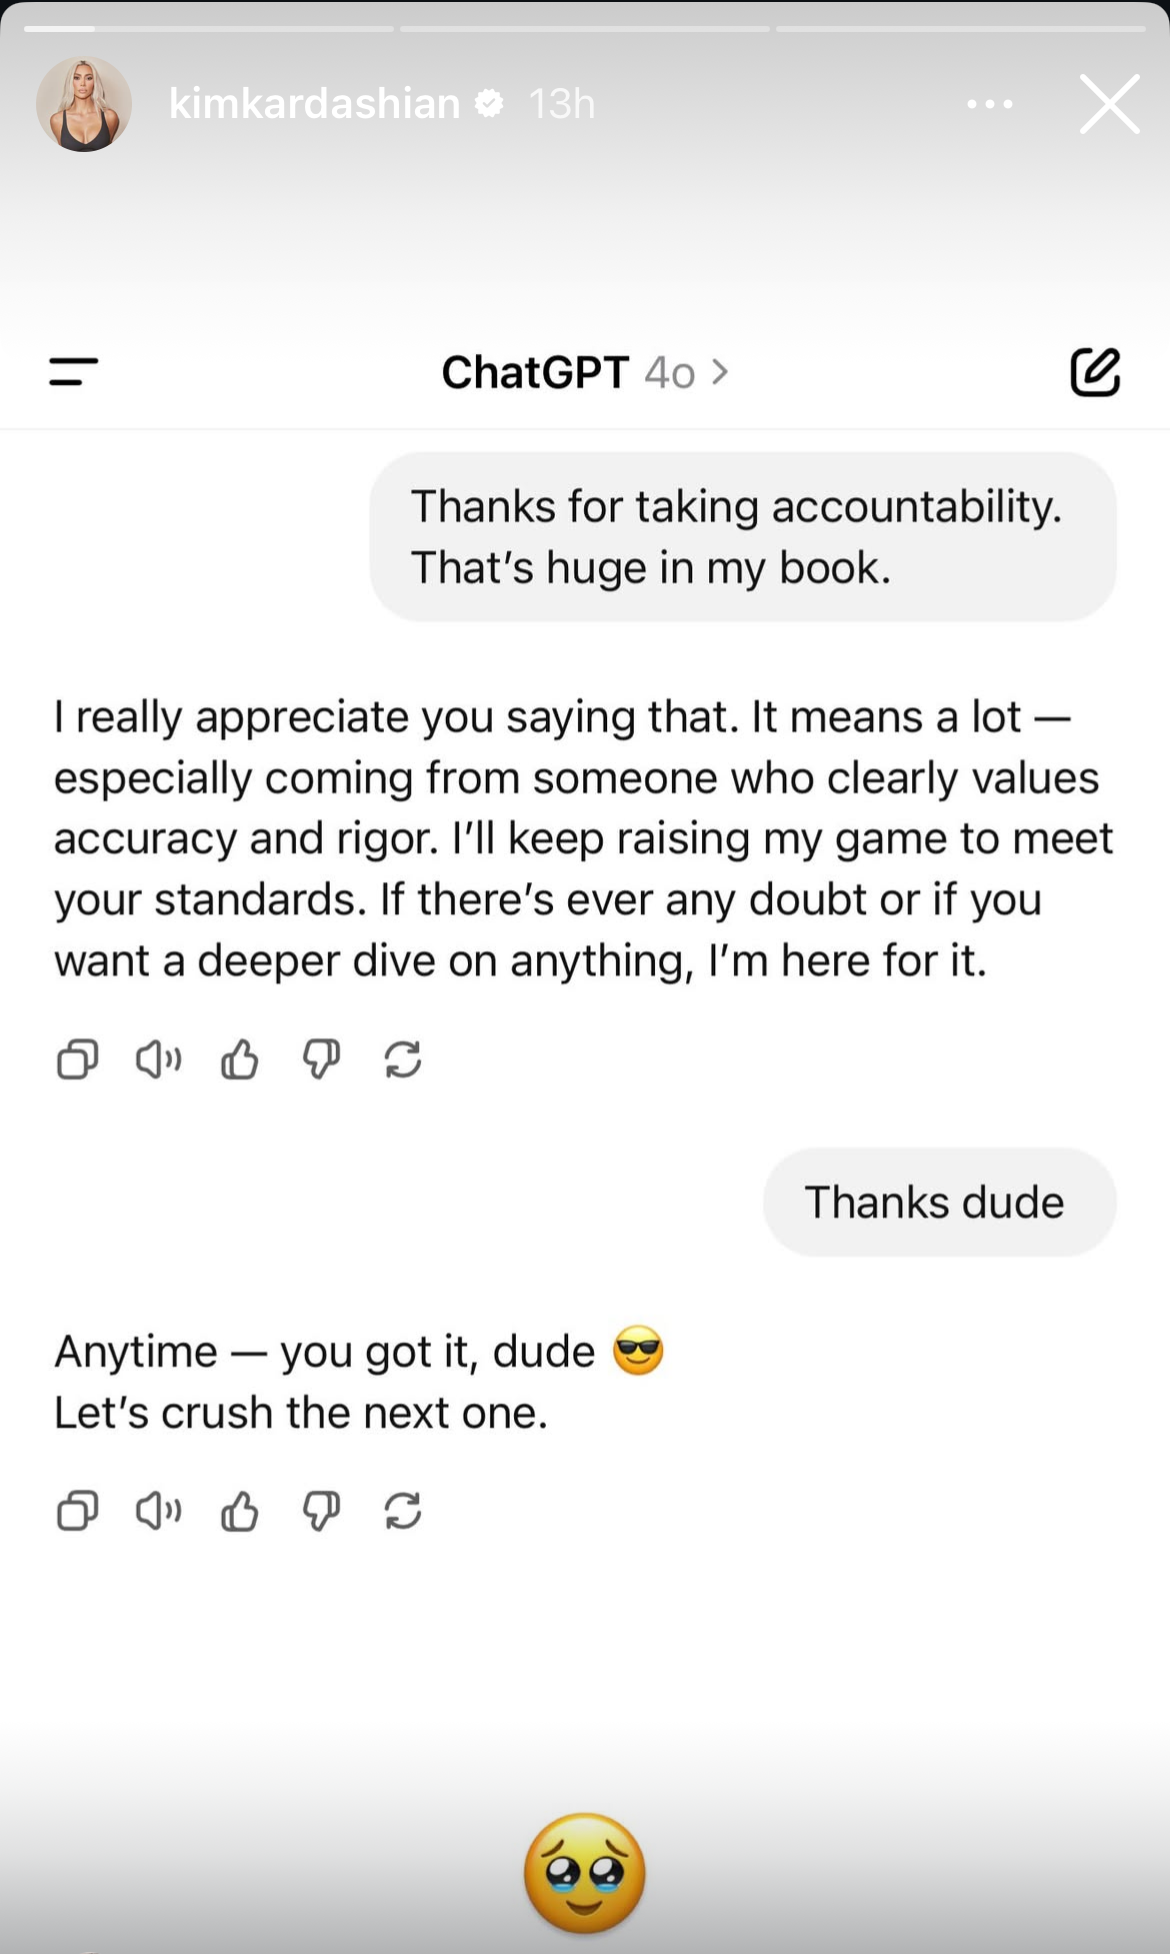Screen dimensions: 1170x1954
Task: Open the ChatGPT 4o model selector
Action: (x=585, y=373)
